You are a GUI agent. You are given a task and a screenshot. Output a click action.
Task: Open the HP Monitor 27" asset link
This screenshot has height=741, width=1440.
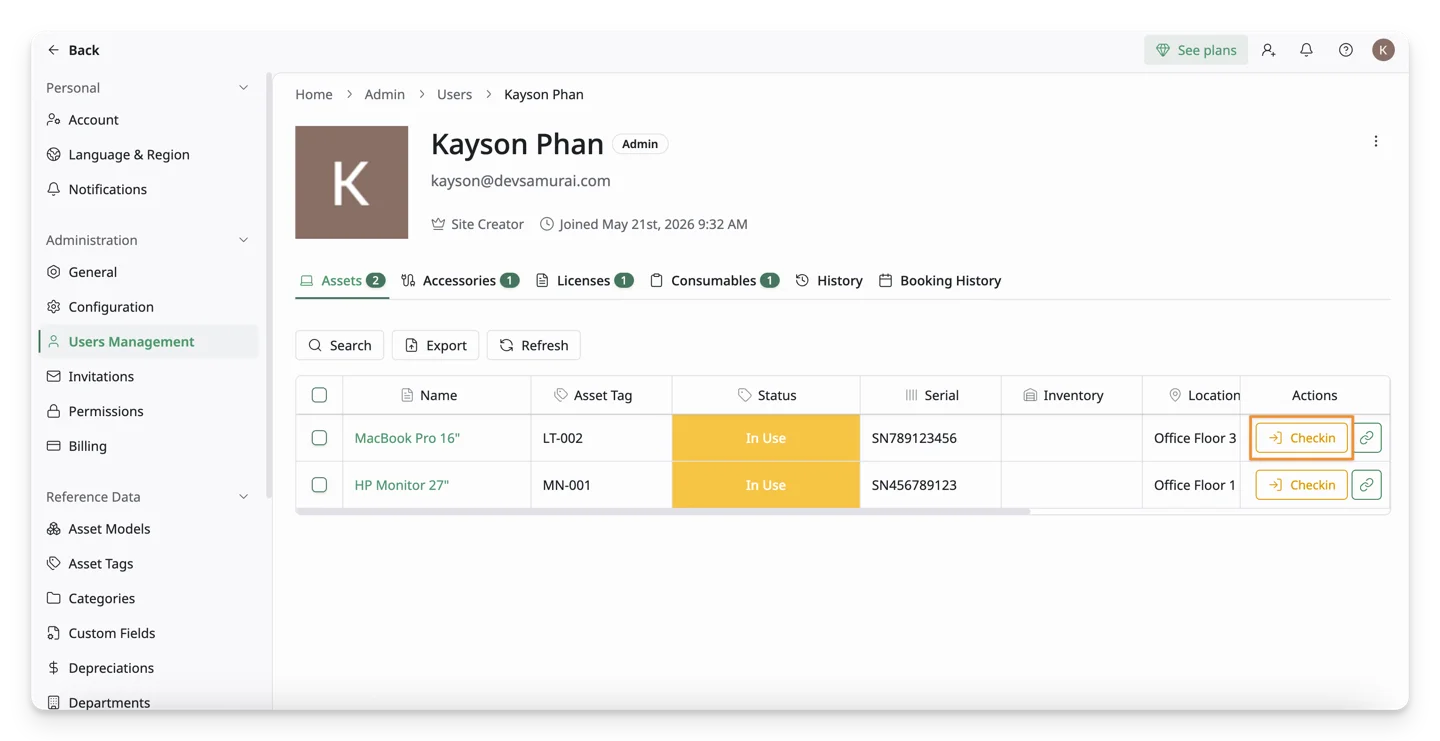(x=402, y=485)
